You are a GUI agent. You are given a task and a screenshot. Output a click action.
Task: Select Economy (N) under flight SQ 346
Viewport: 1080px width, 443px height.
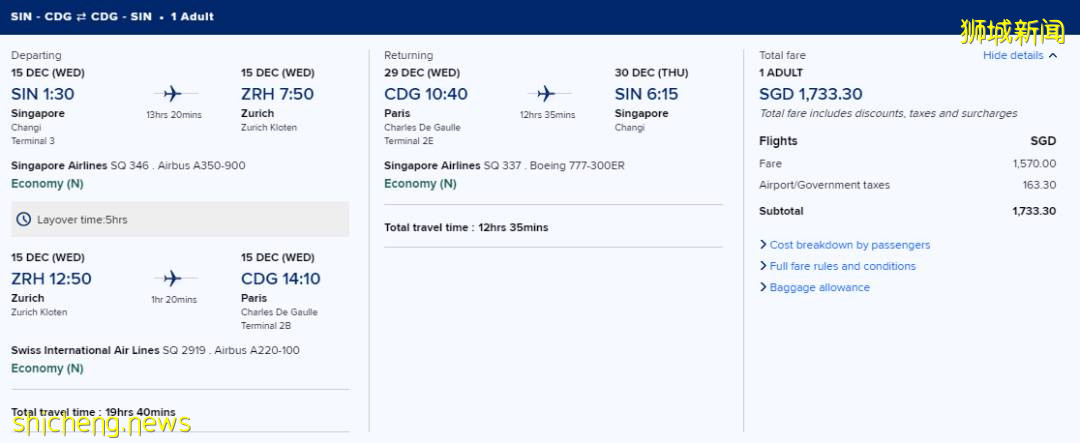[47, 184]
